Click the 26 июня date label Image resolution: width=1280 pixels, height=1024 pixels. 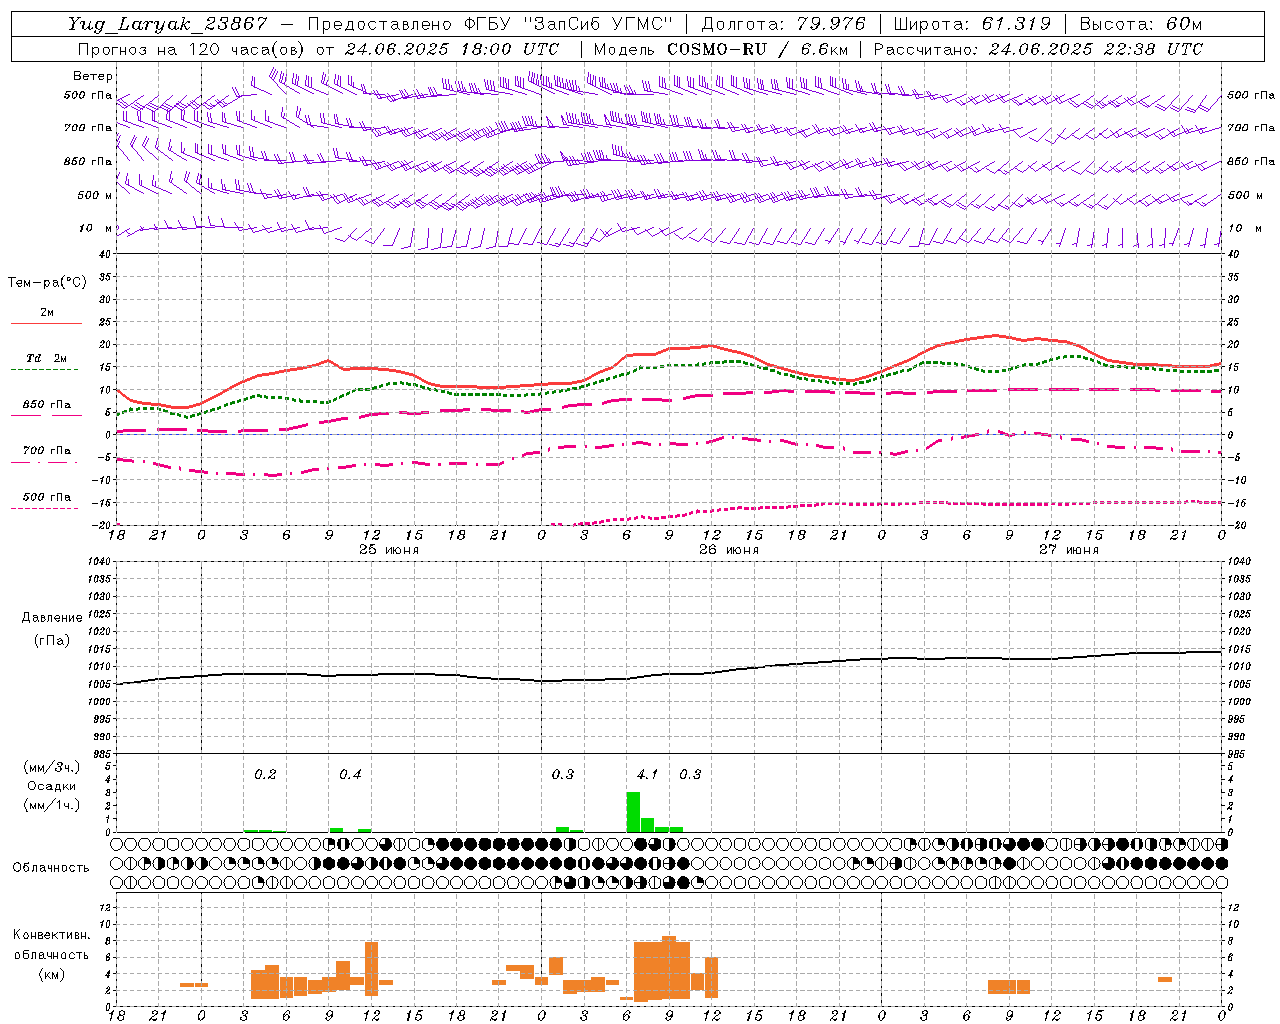click(x=729, y=550)
